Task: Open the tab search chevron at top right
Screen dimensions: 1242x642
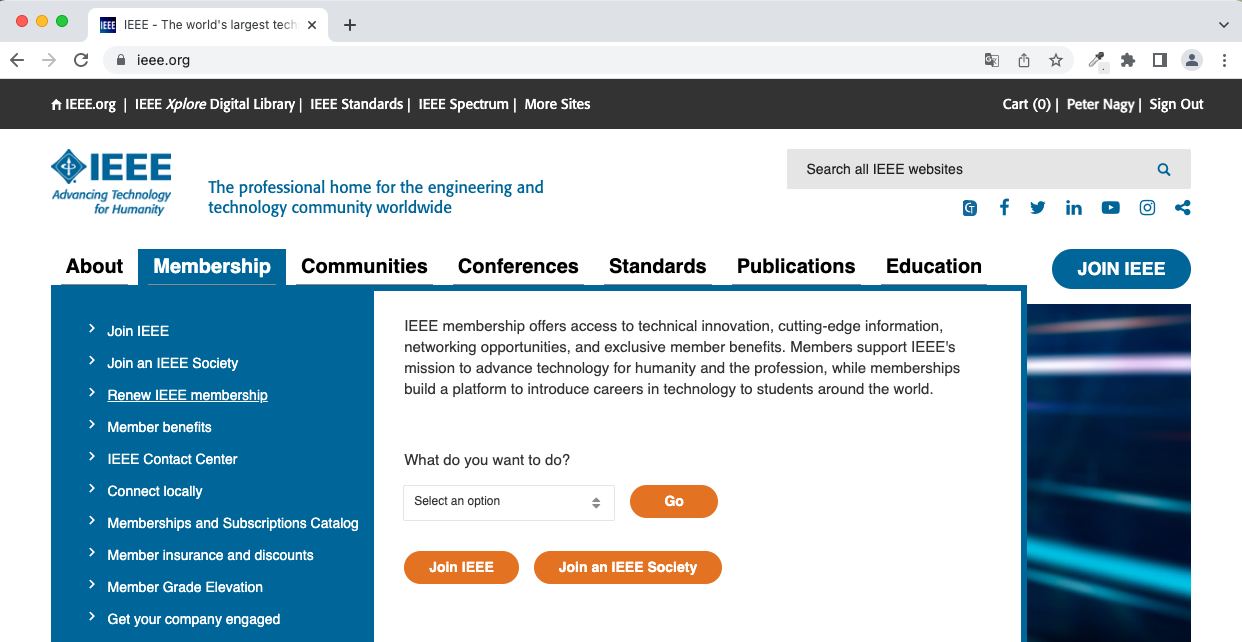Action: click(x=1224, y=25)
